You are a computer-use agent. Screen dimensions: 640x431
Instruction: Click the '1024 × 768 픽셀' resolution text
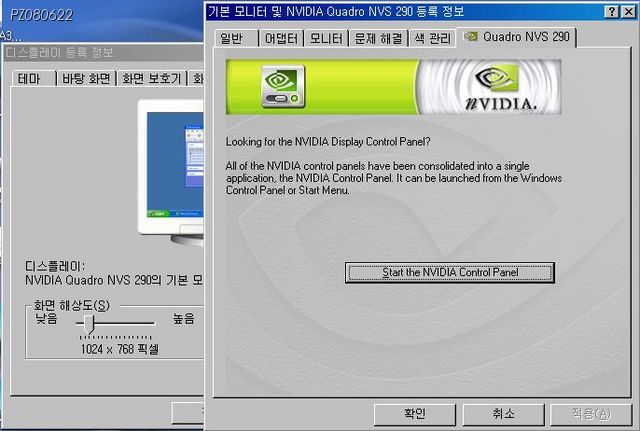tap(120, 349)
